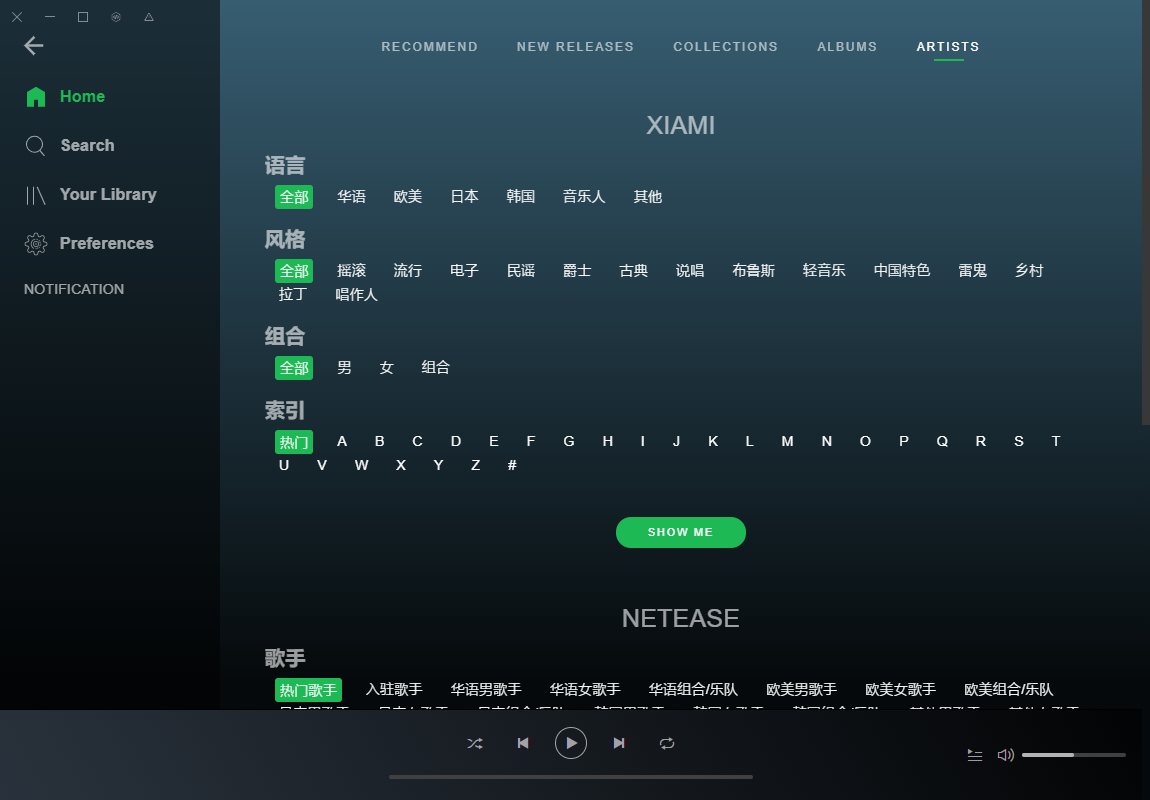Viewport: 1150px width, 800px height.
Task: Select 全部 under 语言
Action: tap(294, 197)
